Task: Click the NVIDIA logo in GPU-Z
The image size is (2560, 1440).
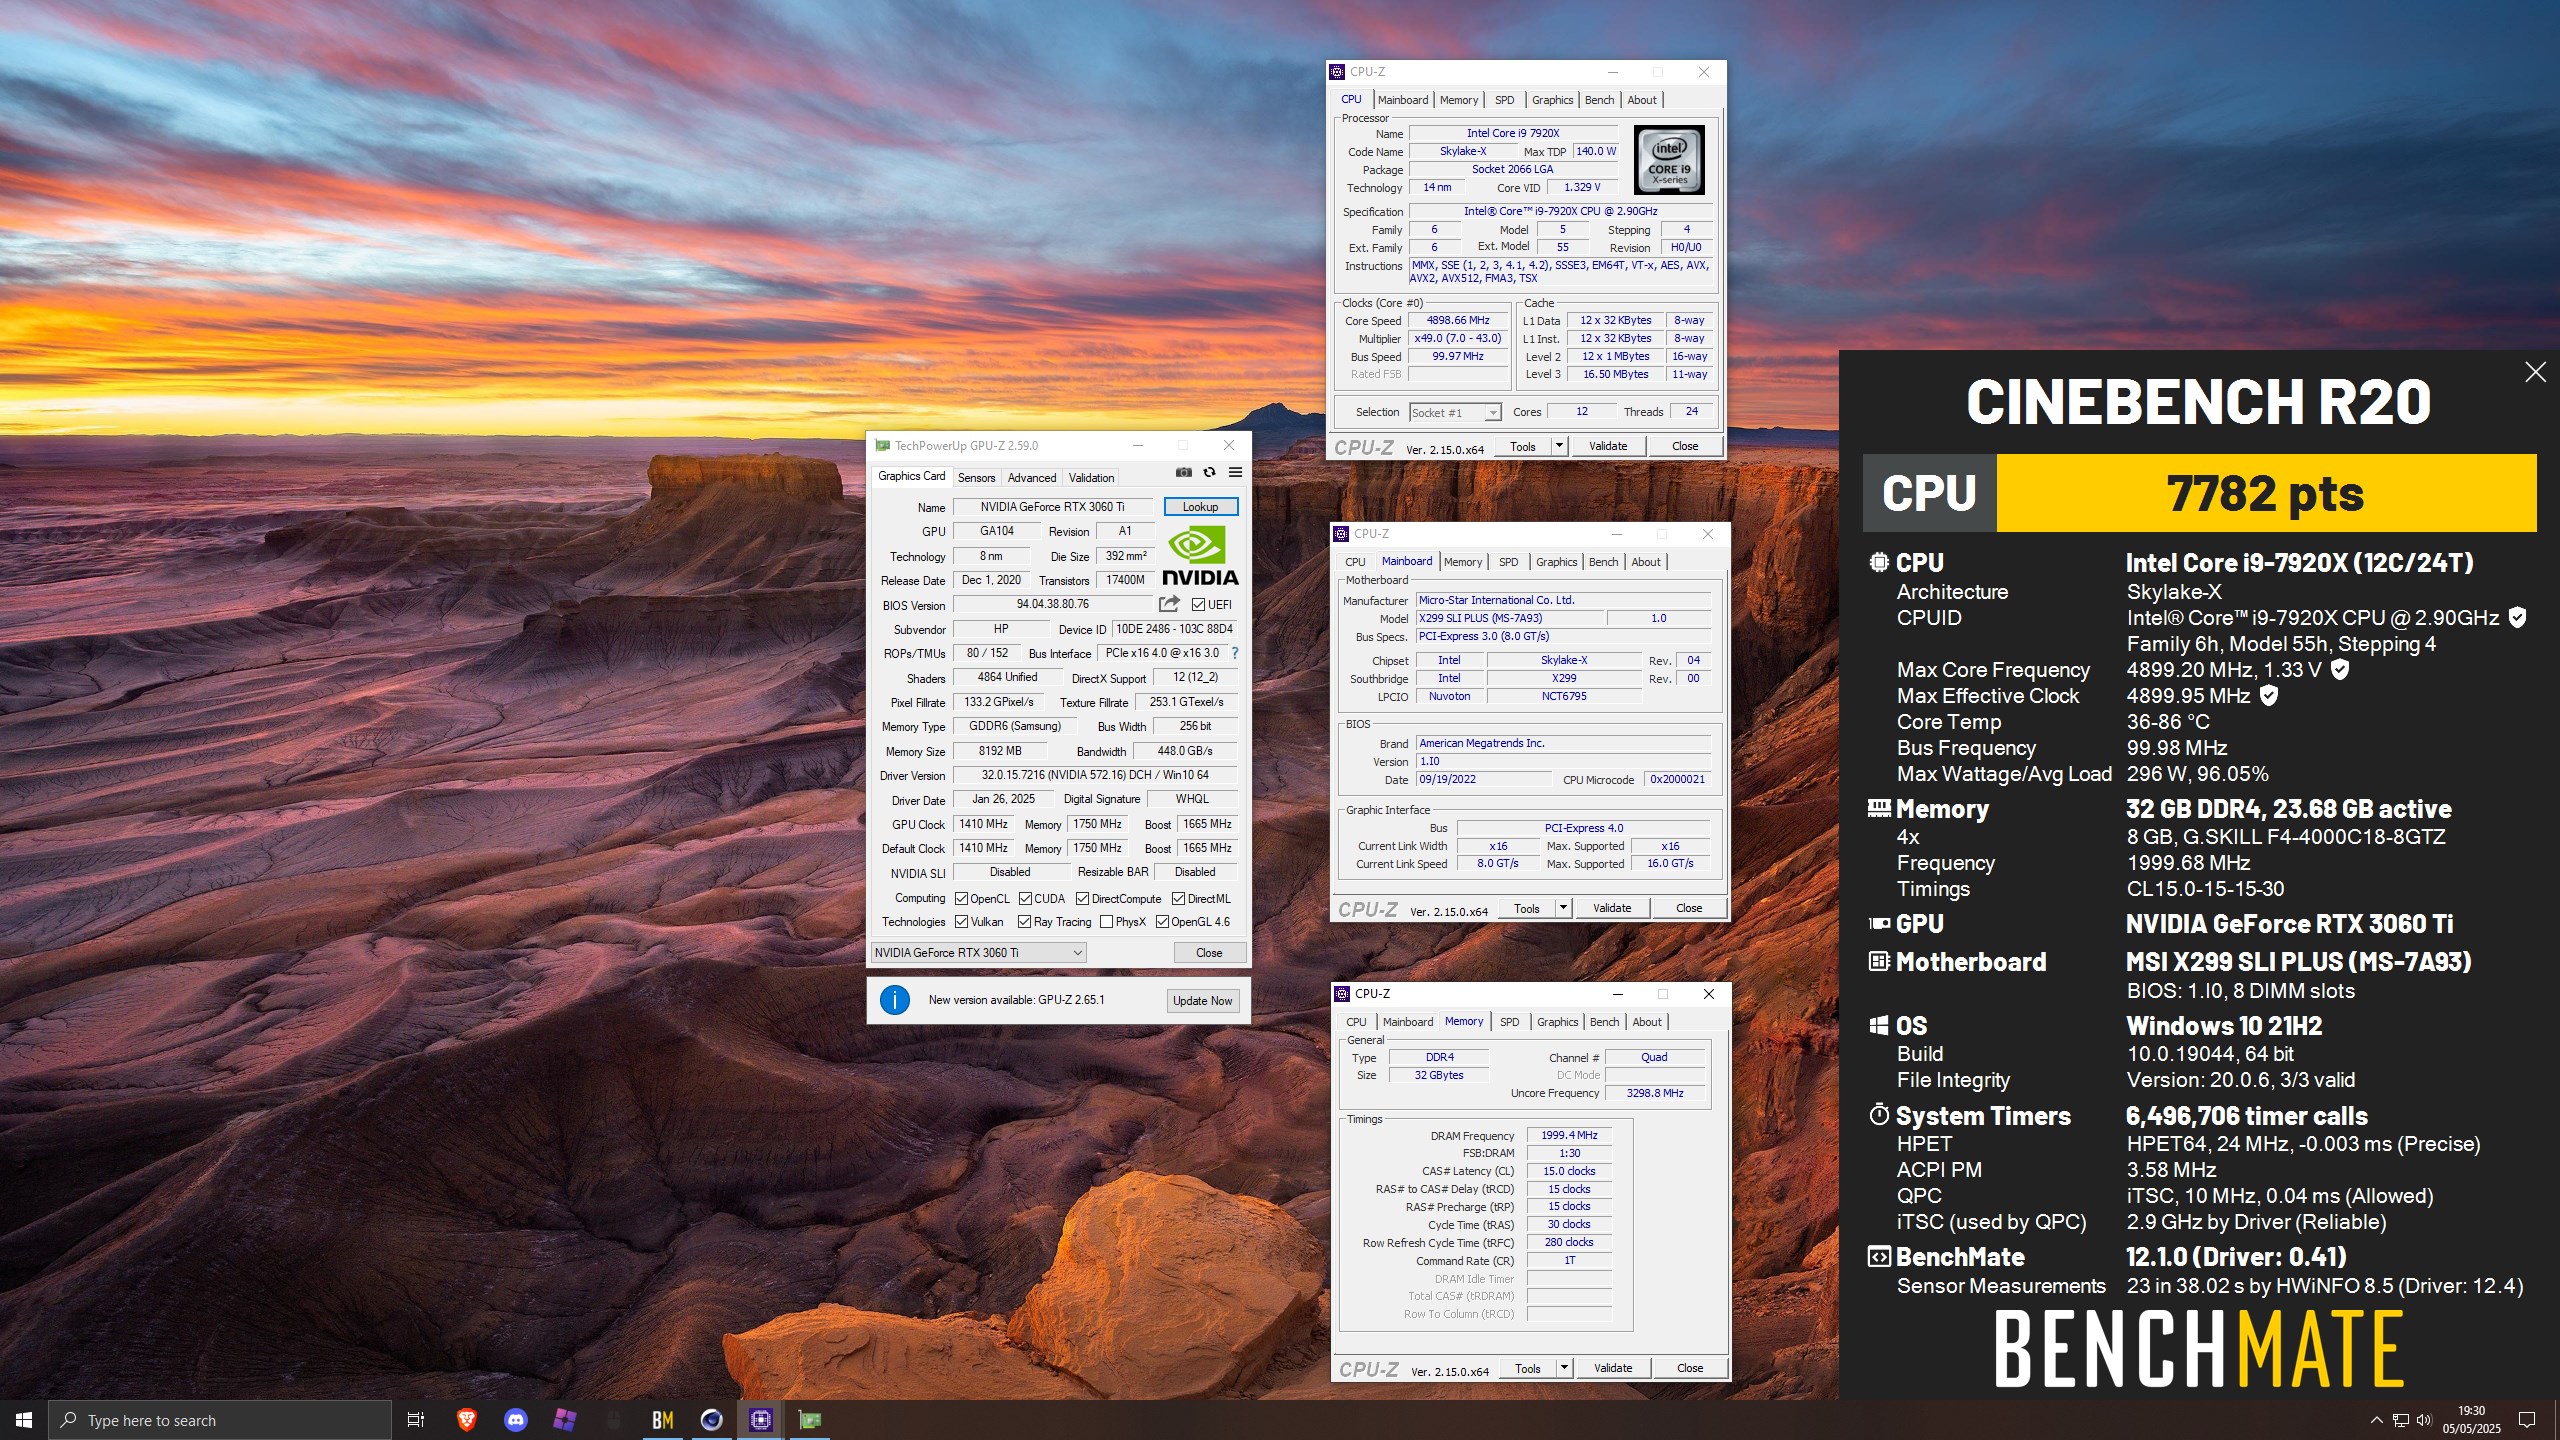Action: (x=1200, y=556)
